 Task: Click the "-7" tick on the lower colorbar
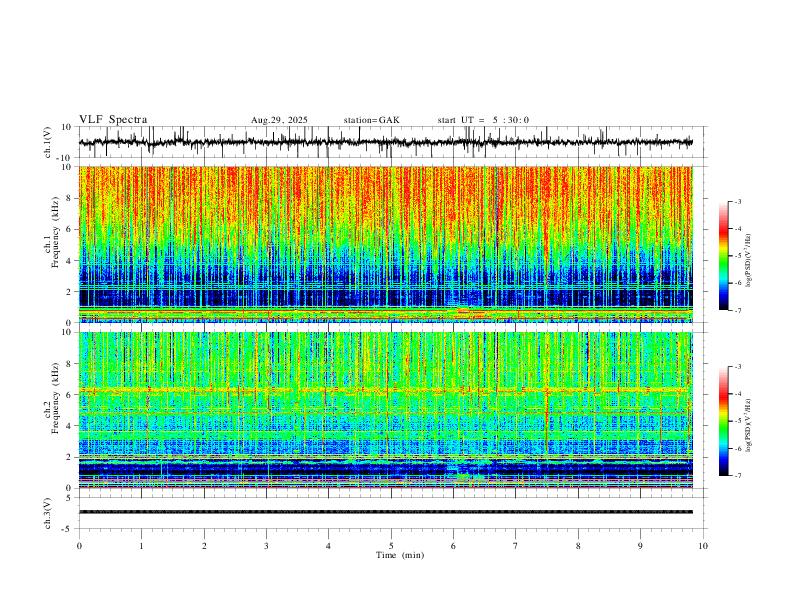coord(738,476)
